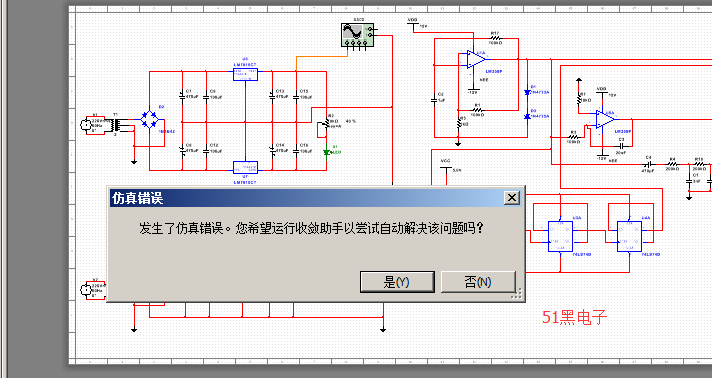Close the 仿真错误 dialog with X
The width and height of the screenshot is (712, 378).
pos(512,198)
